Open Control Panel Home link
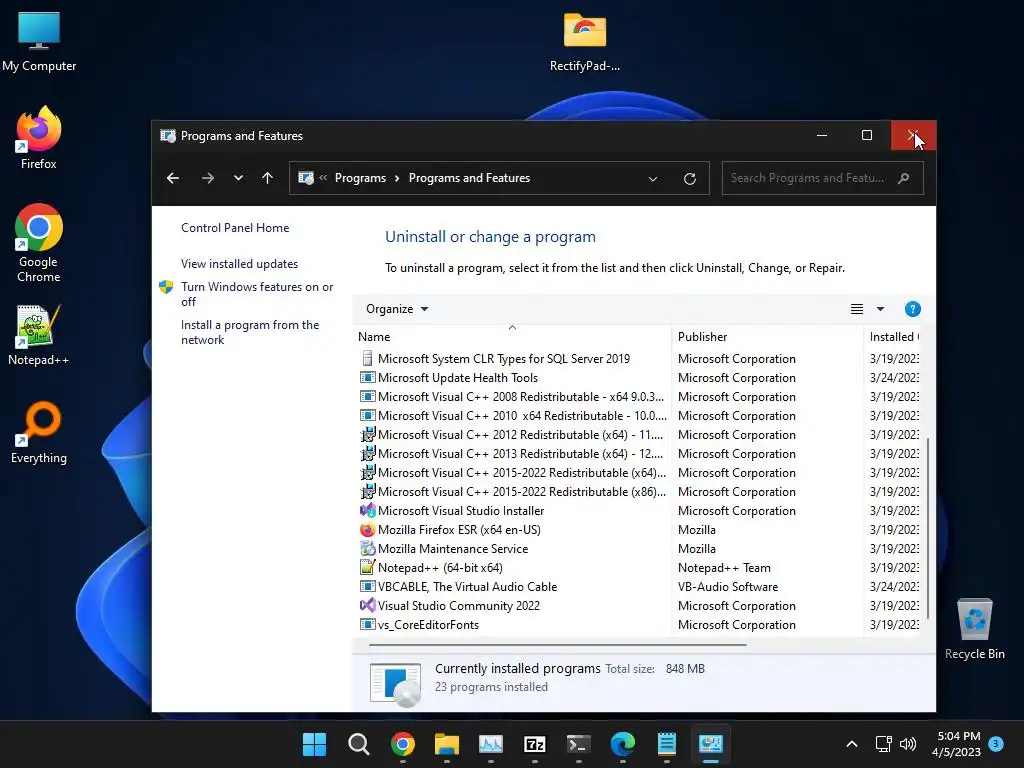 click(x=235, y=227)
